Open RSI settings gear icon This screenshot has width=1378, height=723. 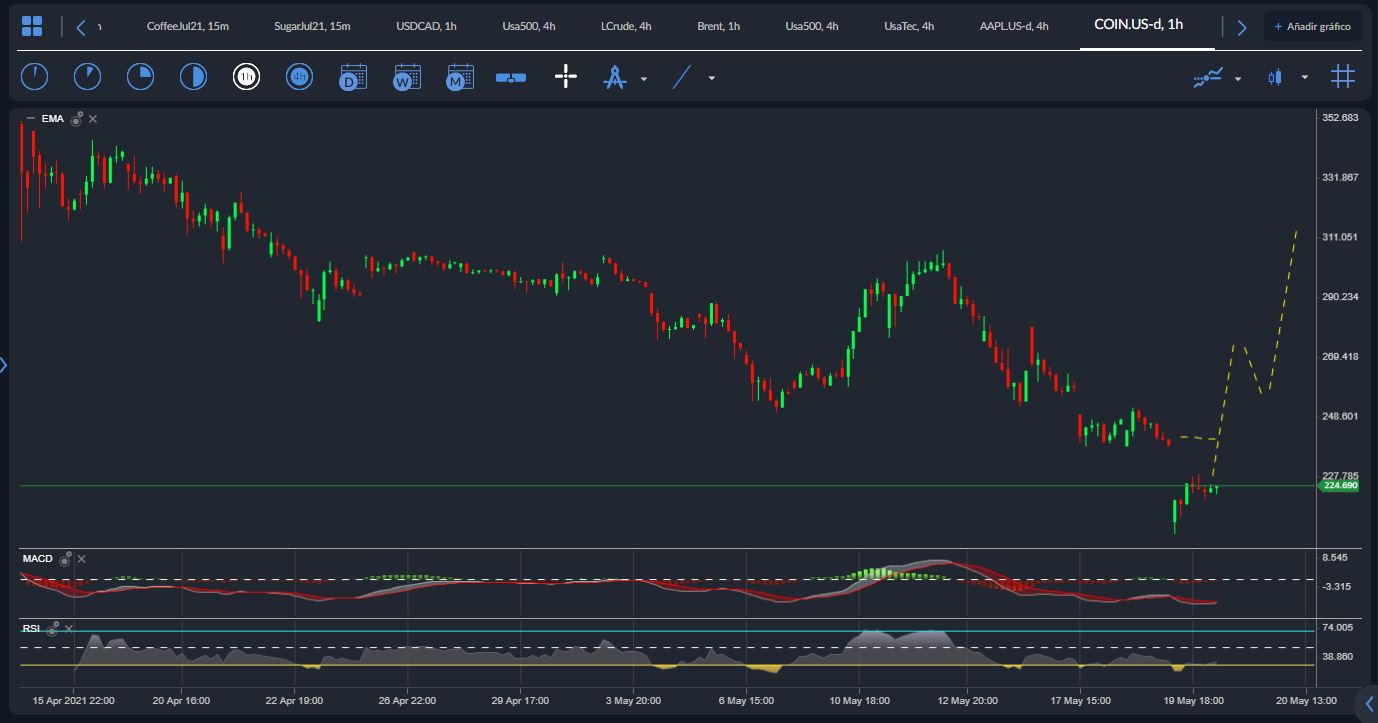point(52,628)
